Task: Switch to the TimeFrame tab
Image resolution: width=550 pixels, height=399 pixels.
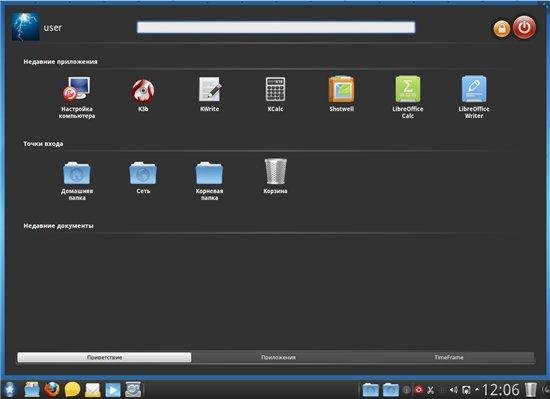Action: coord(449,357)
